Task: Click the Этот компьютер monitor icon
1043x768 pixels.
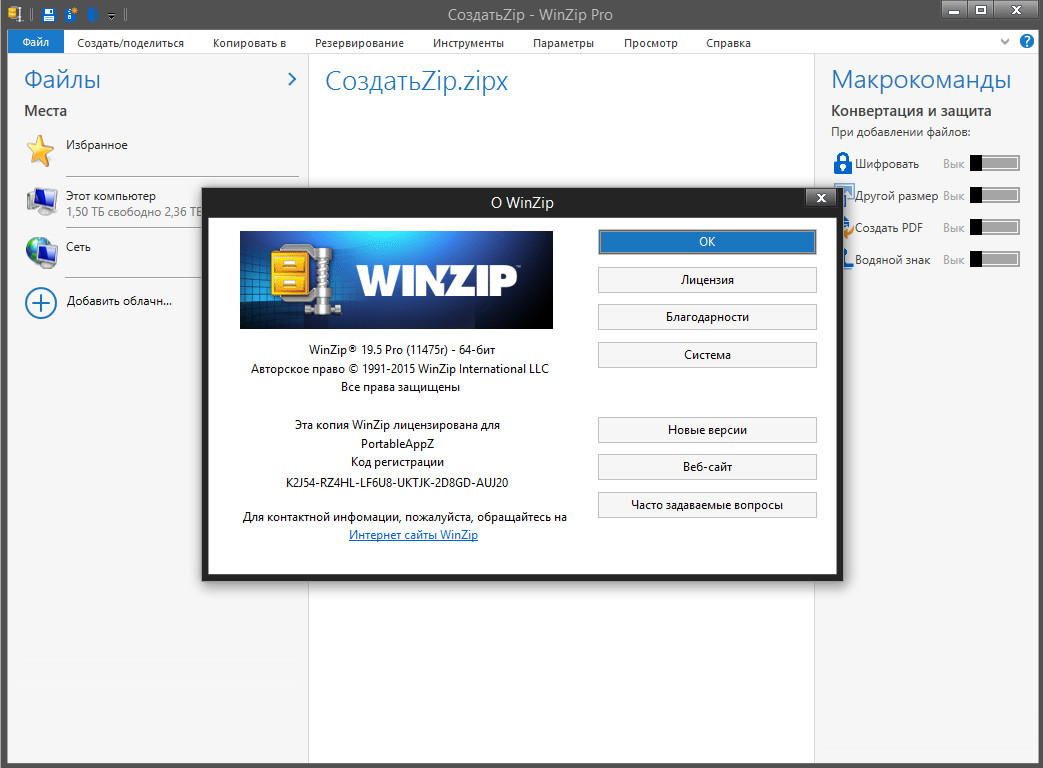Action: (42, 201)
